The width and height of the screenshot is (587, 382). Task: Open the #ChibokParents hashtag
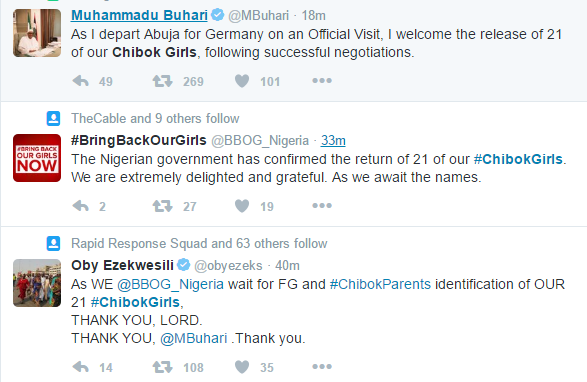pos(380,284)
